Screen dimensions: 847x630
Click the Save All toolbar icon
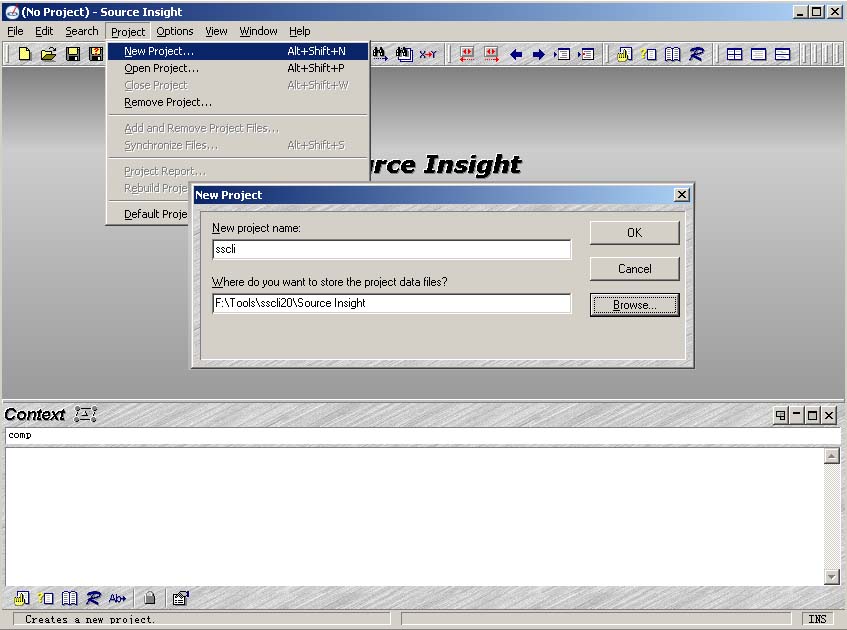click(x=96, y=54)
